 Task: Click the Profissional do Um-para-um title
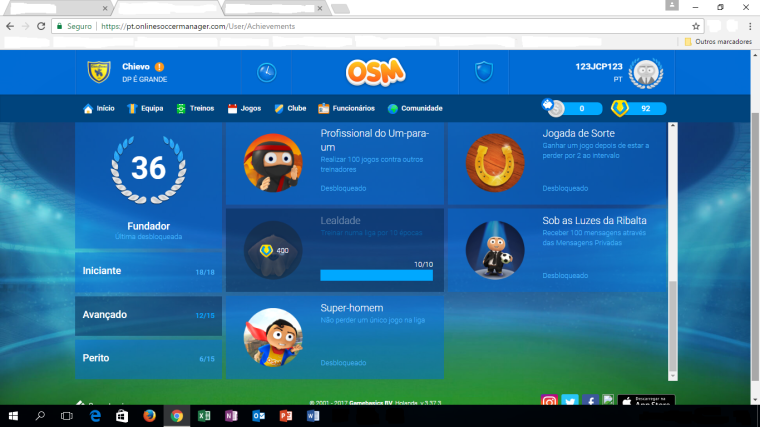tap(375, 140)
